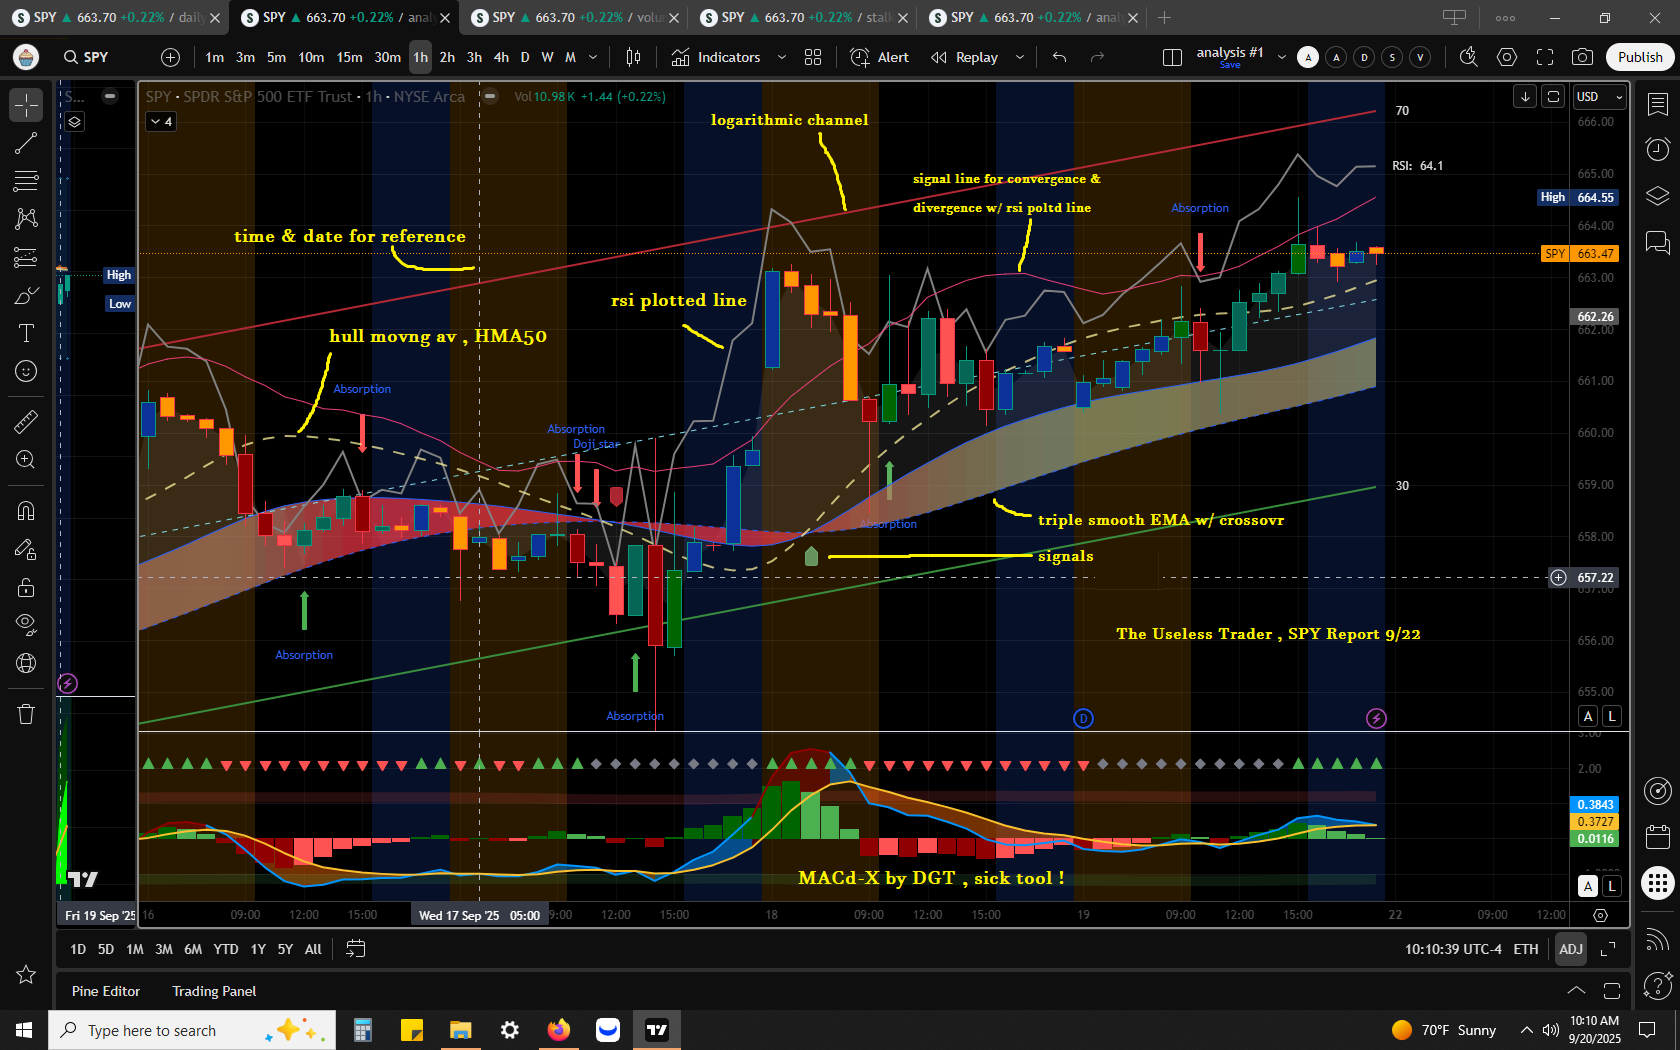
Task: Switch to the 5m timeframe
Action: click(x=276, y=57)
